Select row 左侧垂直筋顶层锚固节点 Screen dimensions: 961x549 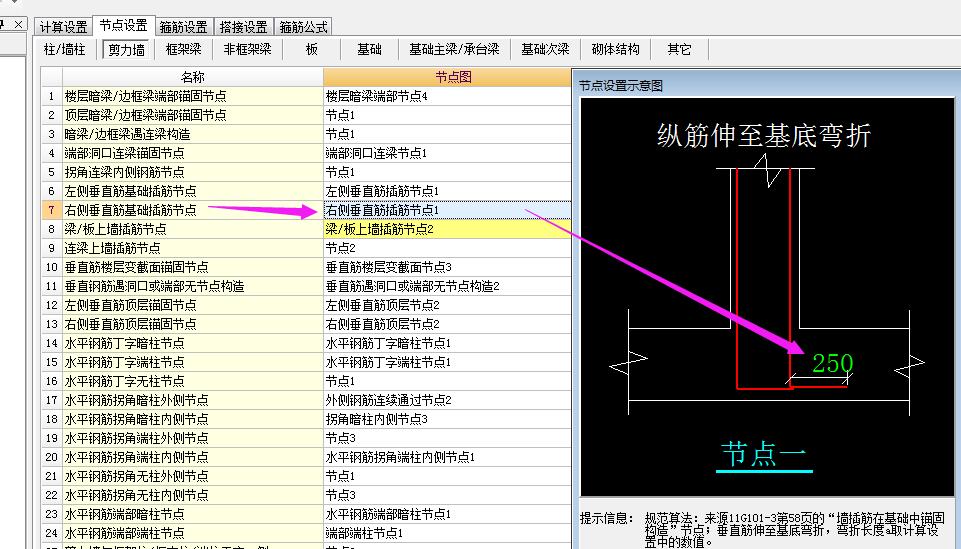tap(192, 305)
